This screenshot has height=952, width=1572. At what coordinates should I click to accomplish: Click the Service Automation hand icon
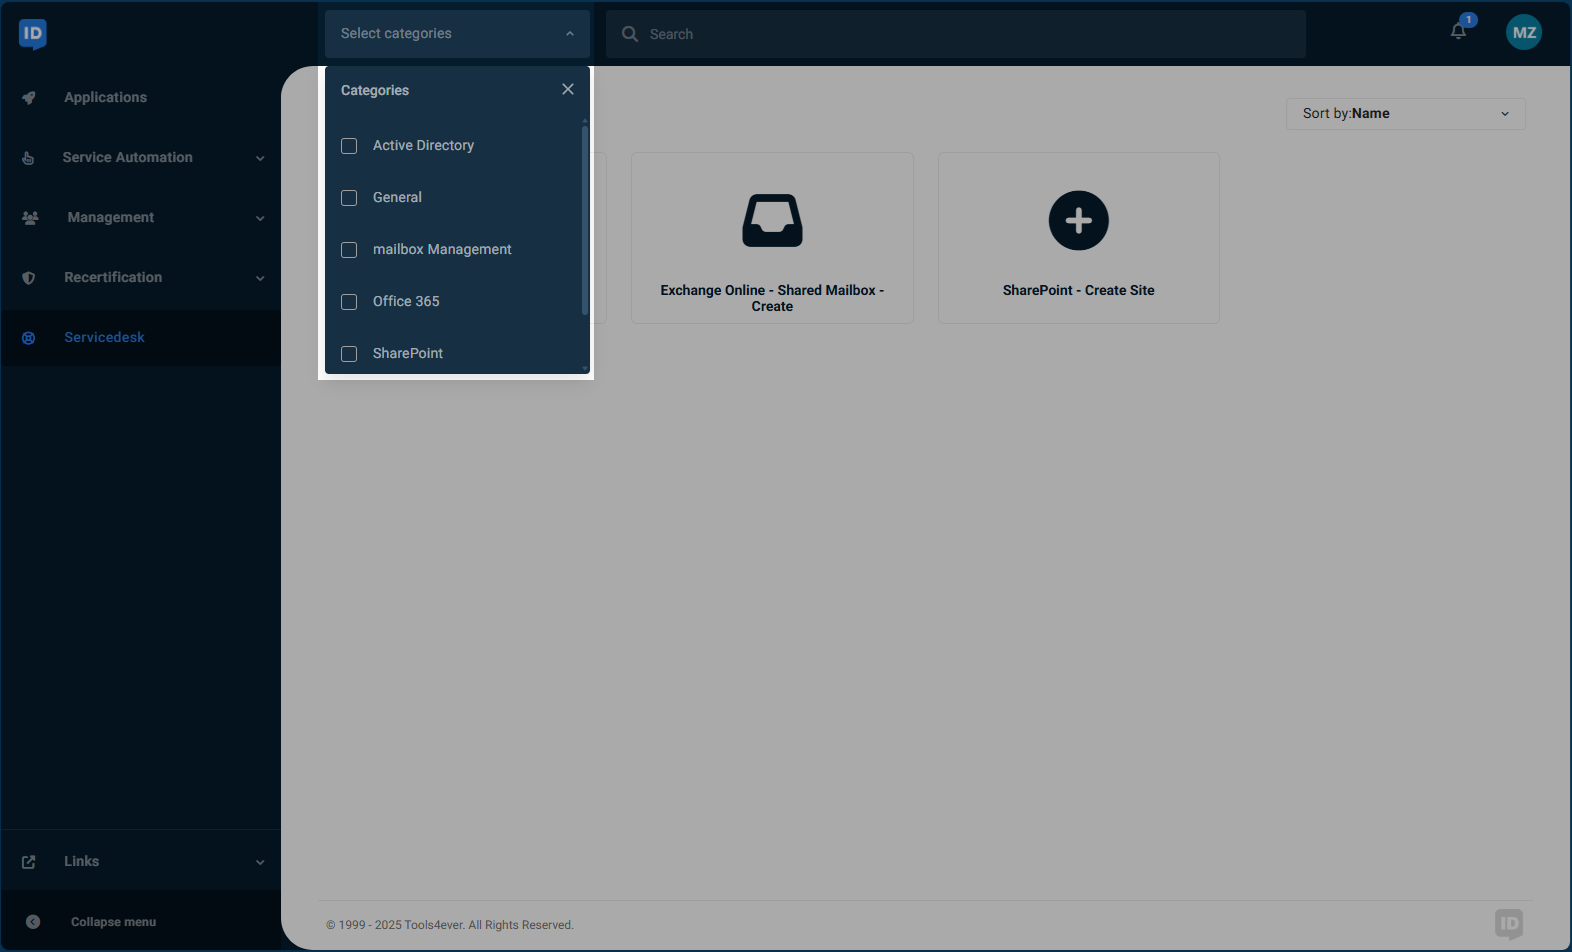pyautogui.click(x=28, y=158)
